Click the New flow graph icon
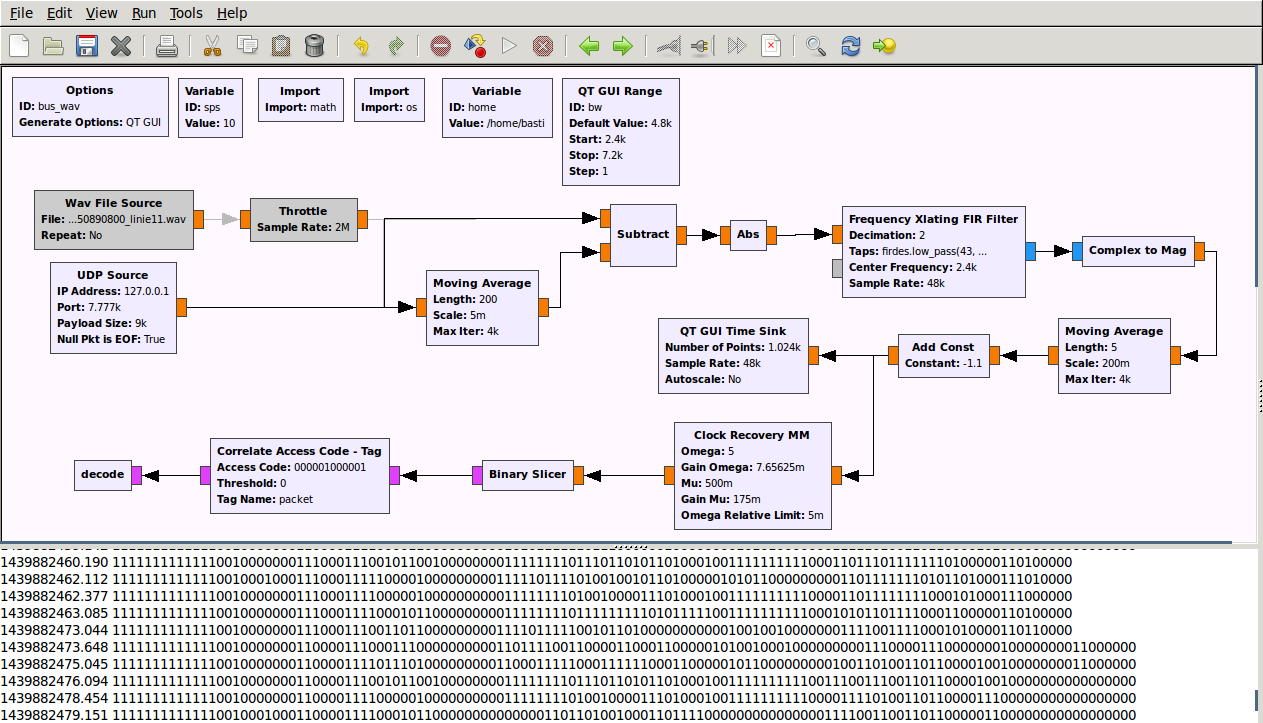Image resolution: width=1263 pixels, height=723 pixels. pos(20,46)
